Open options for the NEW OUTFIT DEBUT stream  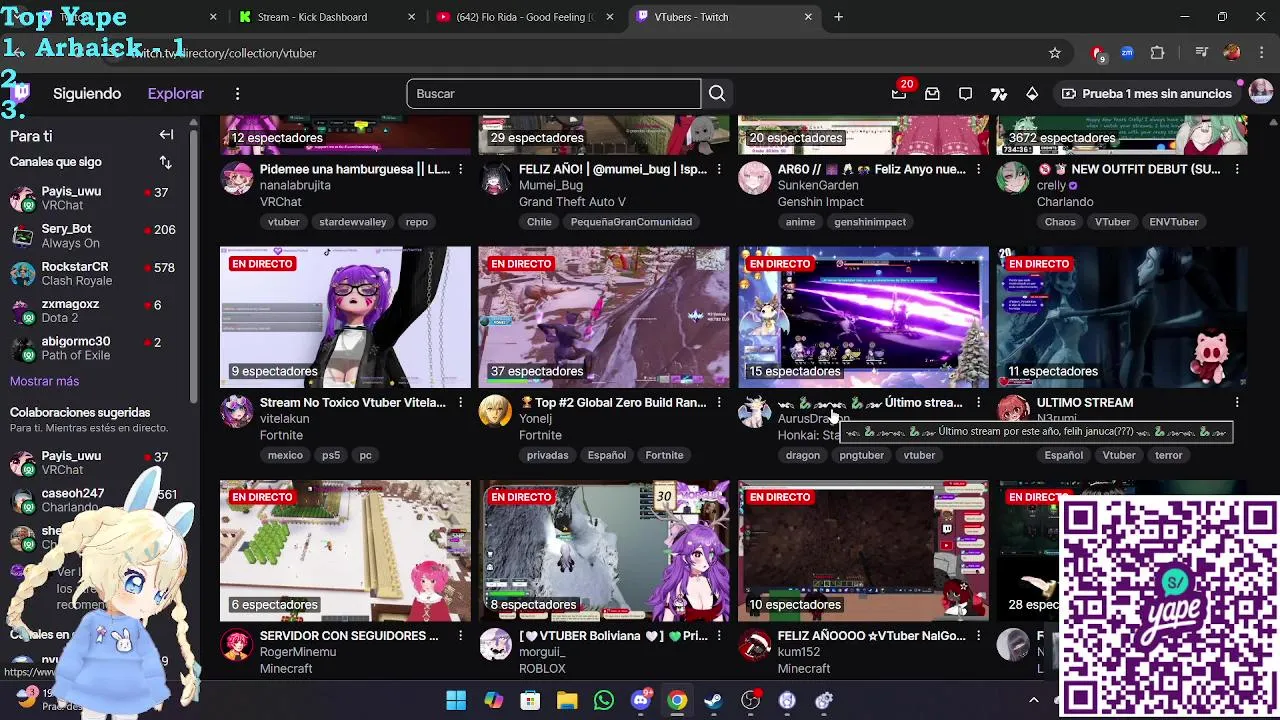1237,169
